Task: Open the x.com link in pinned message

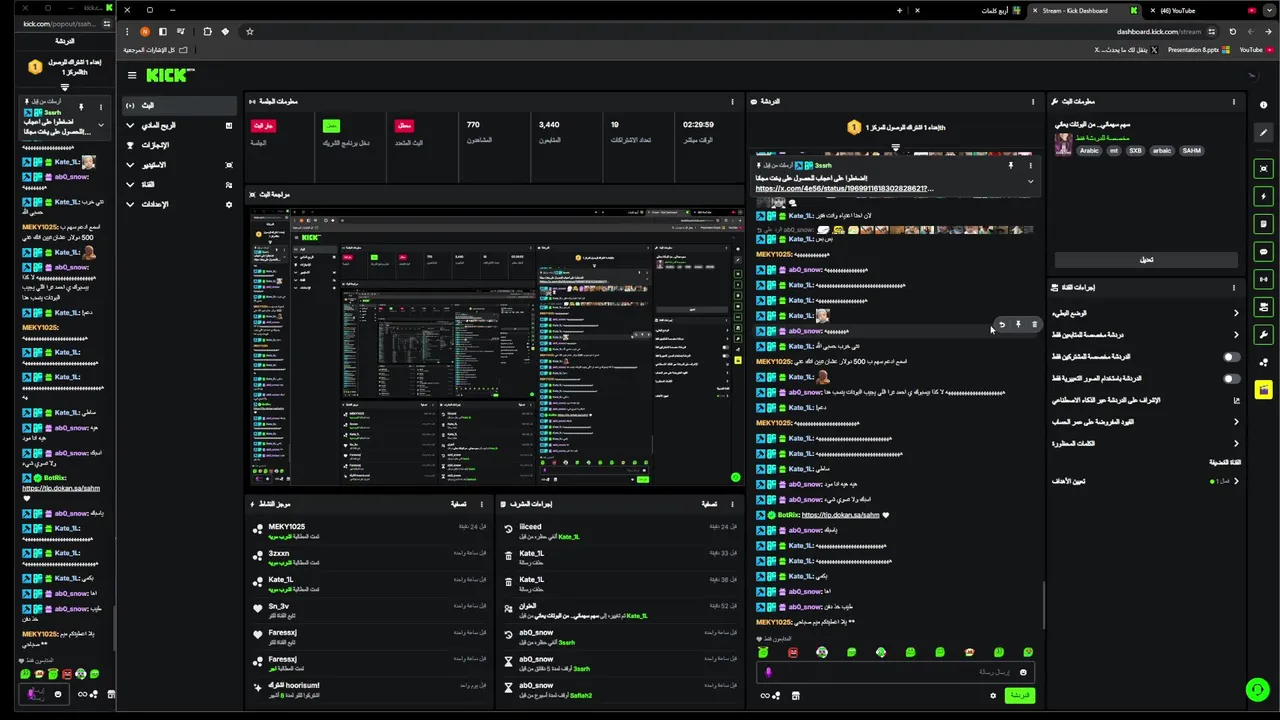Action: coord(845,188)
